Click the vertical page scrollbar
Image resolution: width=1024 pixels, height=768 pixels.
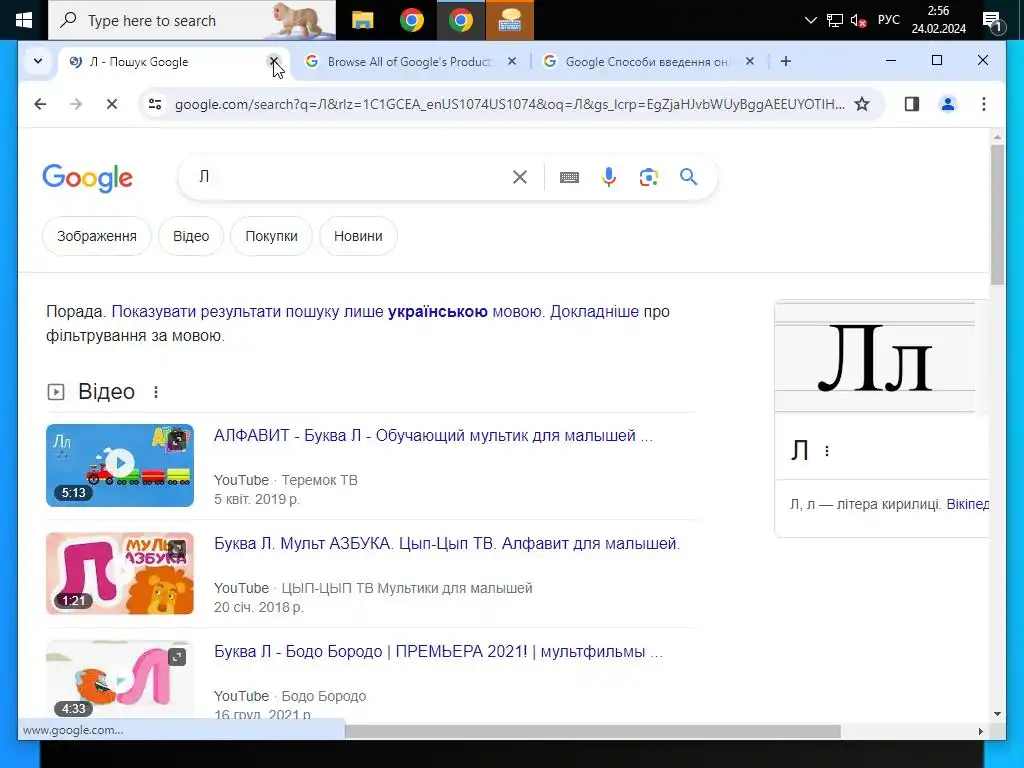[x=997, y=214]
